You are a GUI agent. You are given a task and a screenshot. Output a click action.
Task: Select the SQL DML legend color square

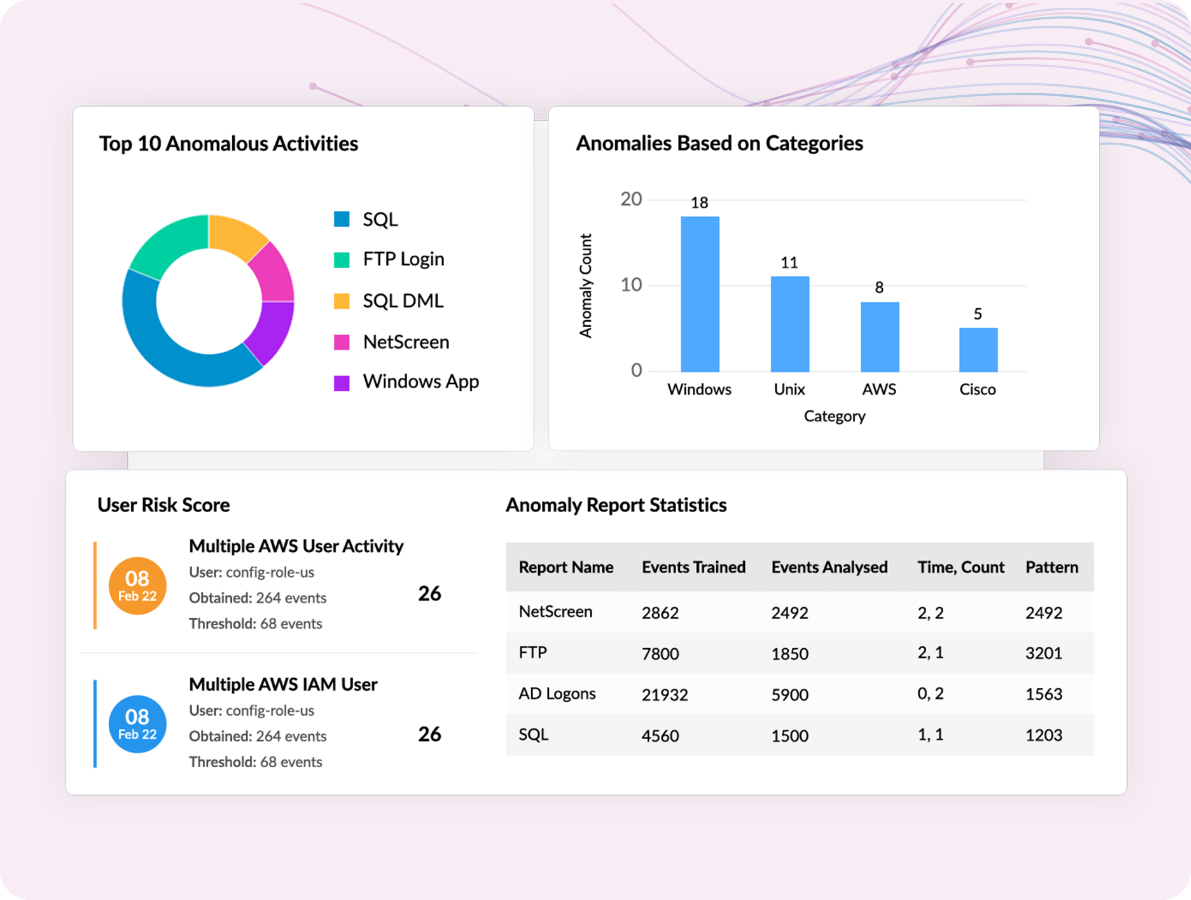point(341,300)
